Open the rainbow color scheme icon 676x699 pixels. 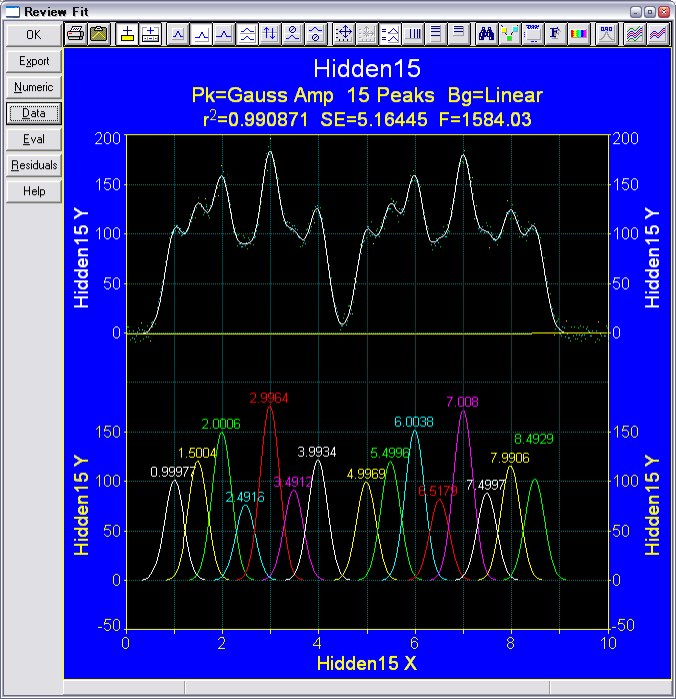(578, 34)
